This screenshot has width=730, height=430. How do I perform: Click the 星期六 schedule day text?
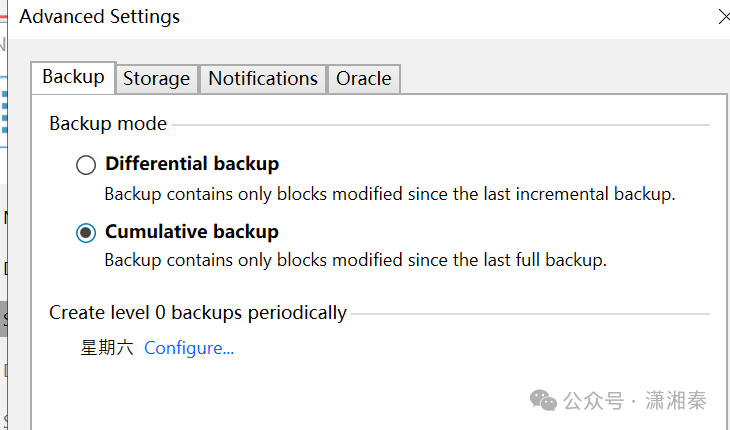tap(106, 348)
